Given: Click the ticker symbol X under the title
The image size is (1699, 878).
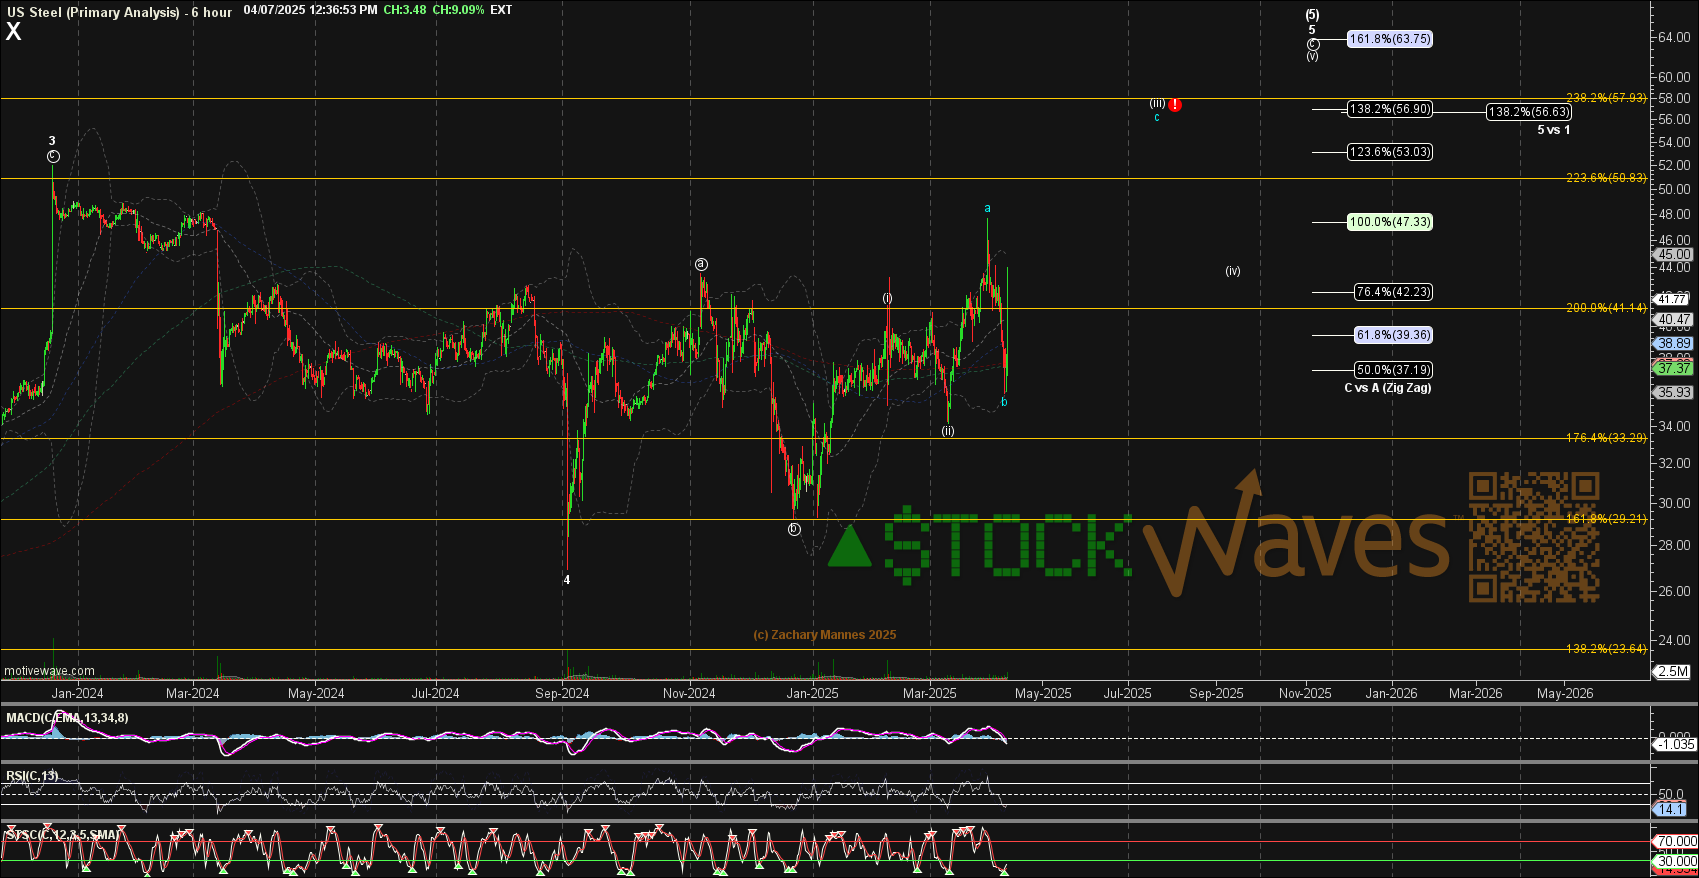Looking at the screenshot, I should pyautogui.click(x=13, y=31).
